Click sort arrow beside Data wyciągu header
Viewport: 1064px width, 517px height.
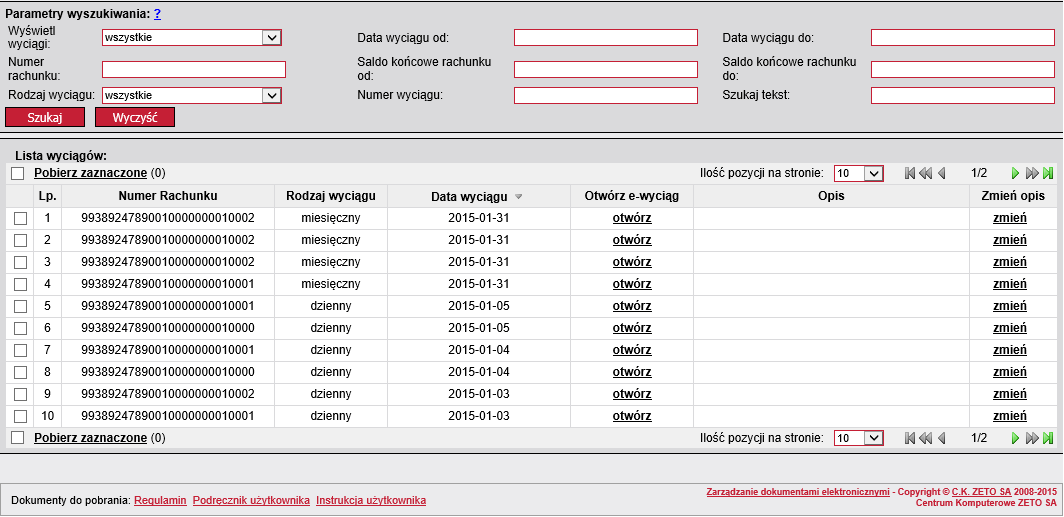(518, 197)
